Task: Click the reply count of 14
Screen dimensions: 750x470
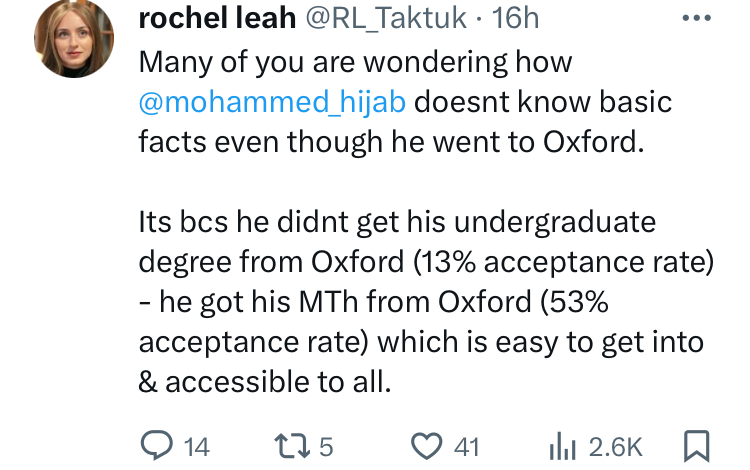Action: point(197,446)
